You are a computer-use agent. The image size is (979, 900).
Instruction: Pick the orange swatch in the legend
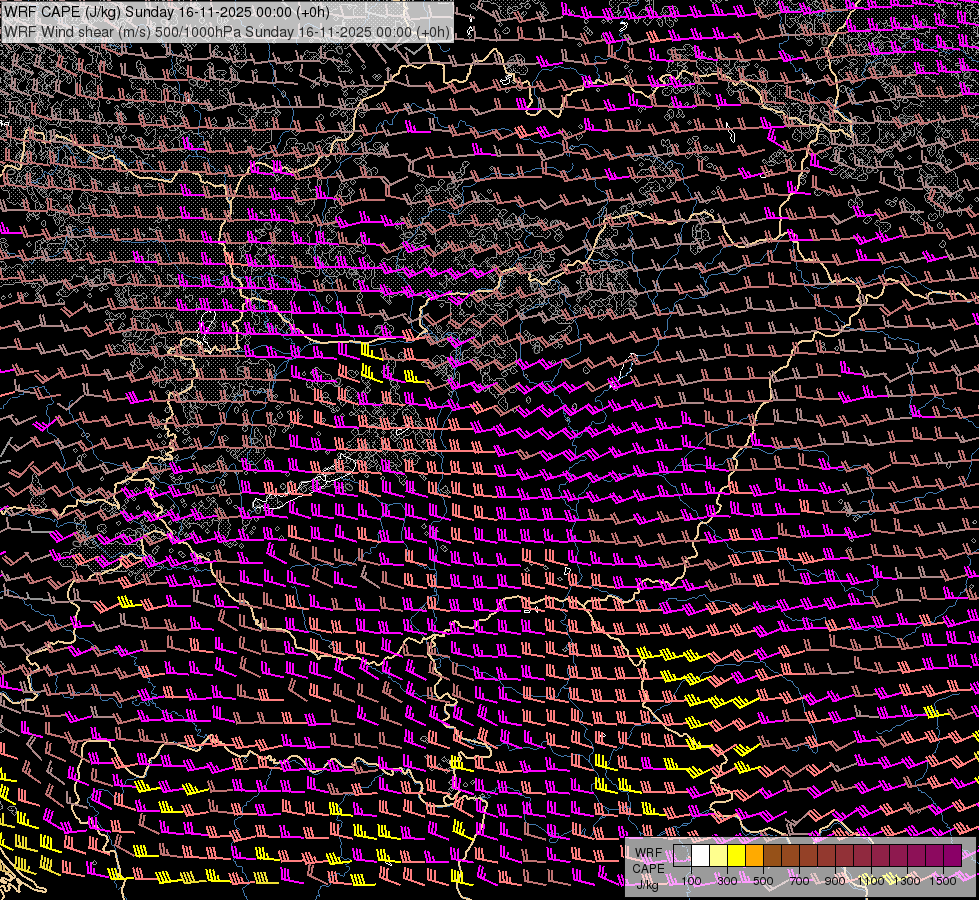coord(754,855)
